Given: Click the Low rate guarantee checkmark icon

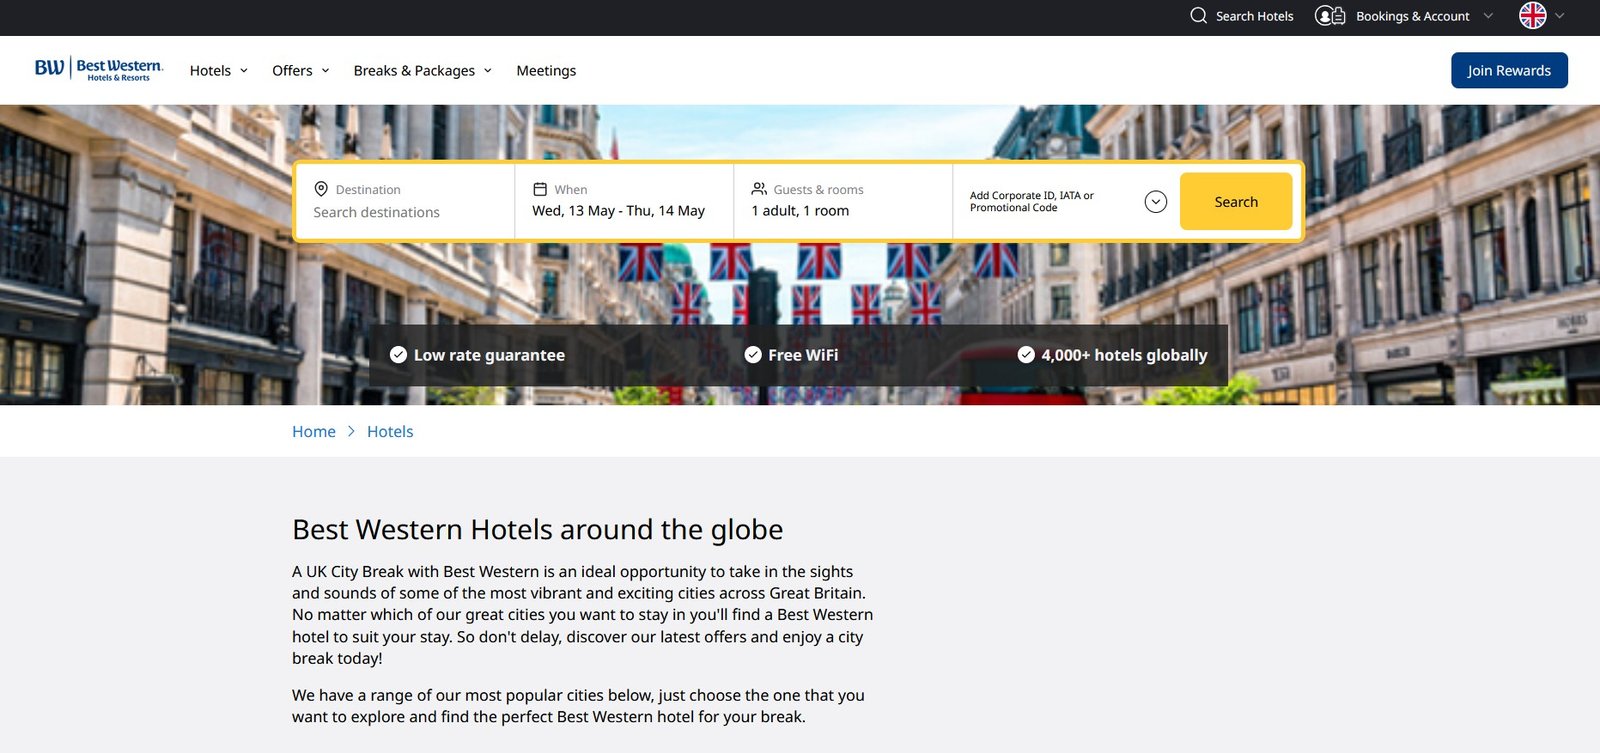Looking at the screenshot, I should click(x=398, y=355).
